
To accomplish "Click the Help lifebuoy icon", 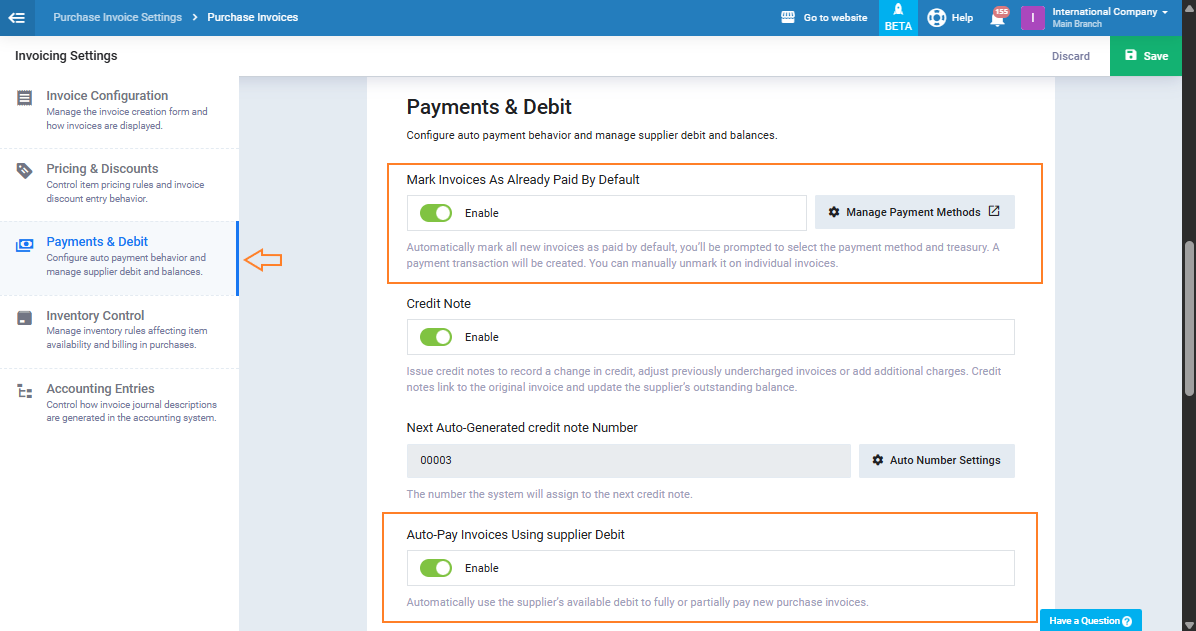I will click(936, 18).
